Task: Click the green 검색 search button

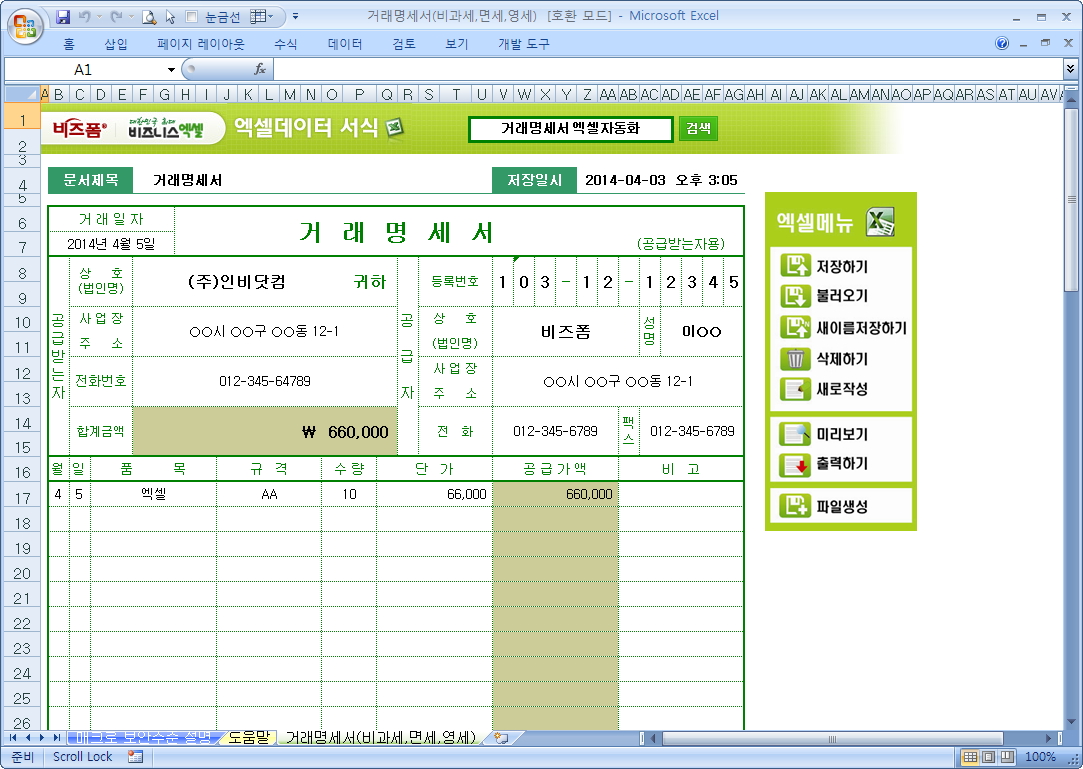Action: (x=698, y=128)
